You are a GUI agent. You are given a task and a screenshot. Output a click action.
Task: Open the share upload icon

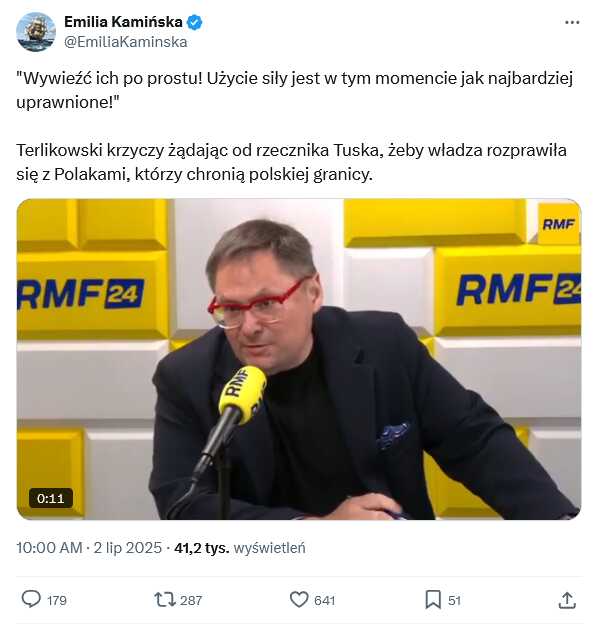567,600
